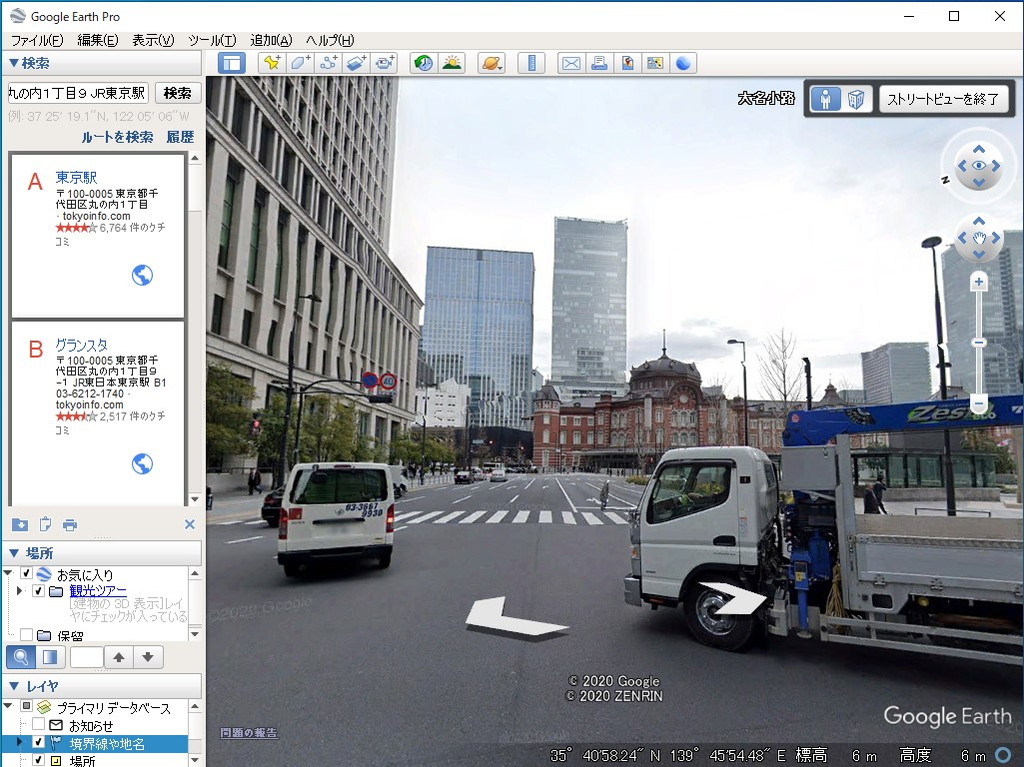Start the Record a Tour tool
Screen dimensions: 1024x767
pyautogui.click(x=385, y=62)
